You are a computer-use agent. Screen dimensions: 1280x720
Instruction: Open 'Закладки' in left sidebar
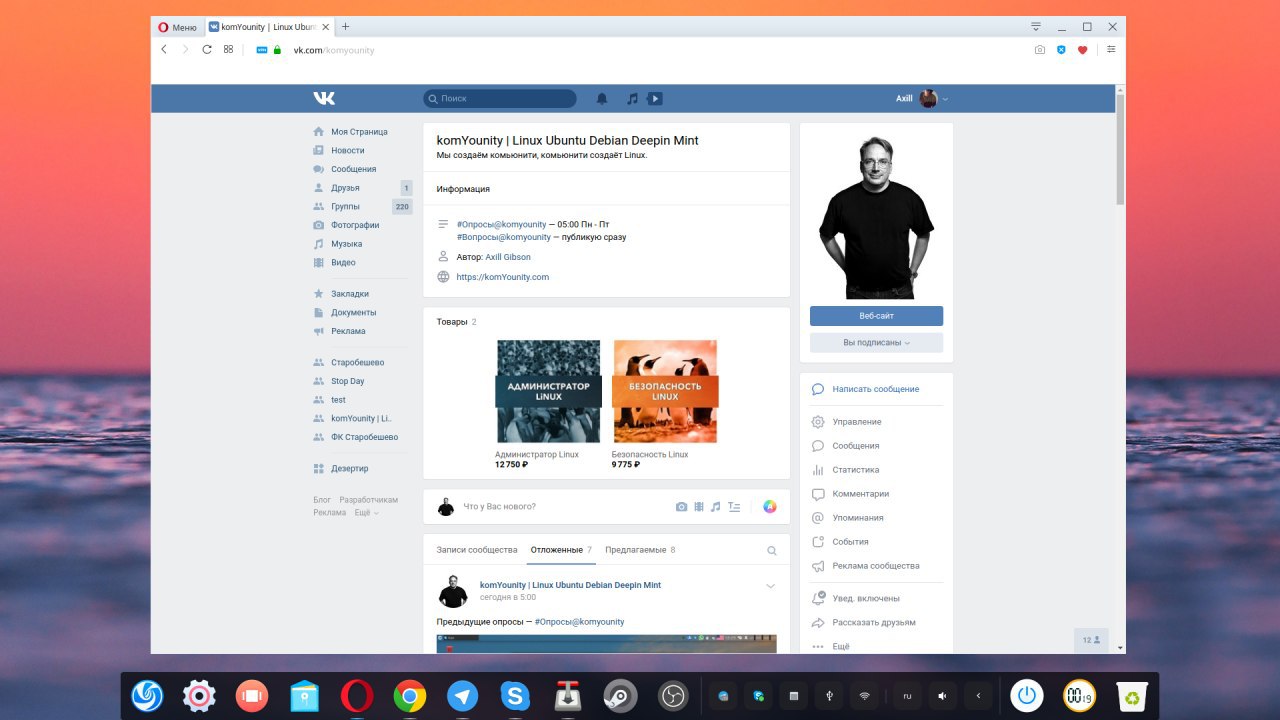350,294
